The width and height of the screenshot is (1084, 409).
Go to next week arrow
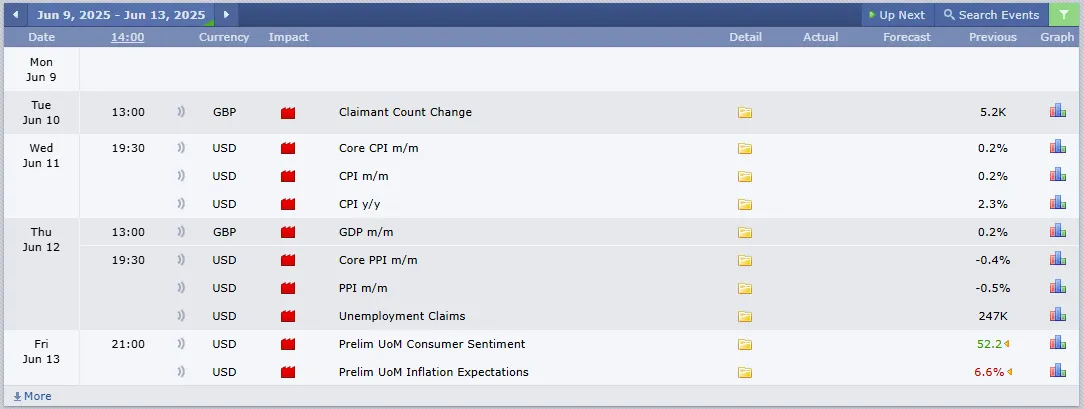click(x=226, y=15)
